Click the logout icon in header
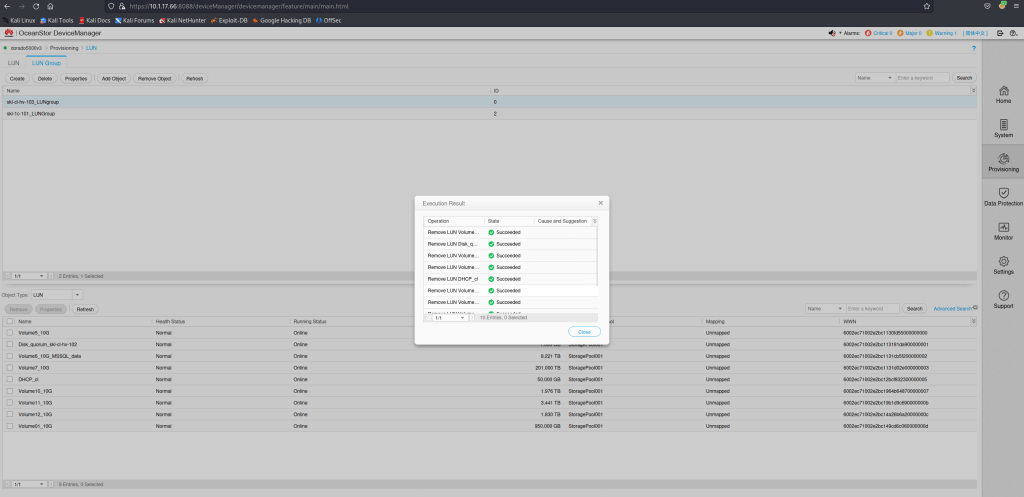The image size is (1024, 497). [1001, 33]
